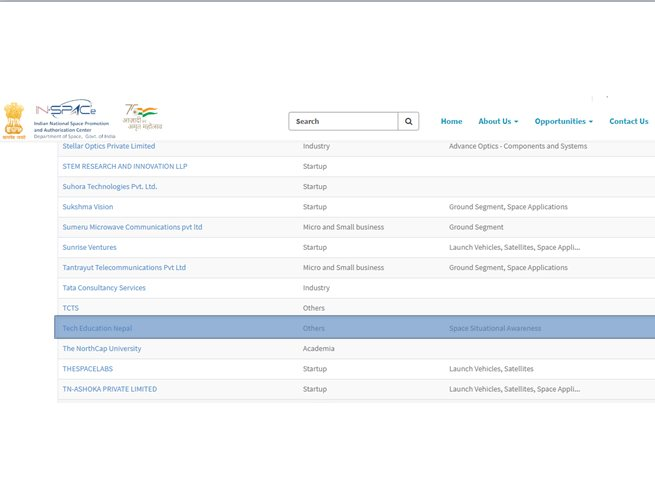Screen dimensions: 655x493
Task: Click 'Launch Vehicles, Satellites, Space Appli...' in TN-ASHOKA row
Action: tap(514, 389)
